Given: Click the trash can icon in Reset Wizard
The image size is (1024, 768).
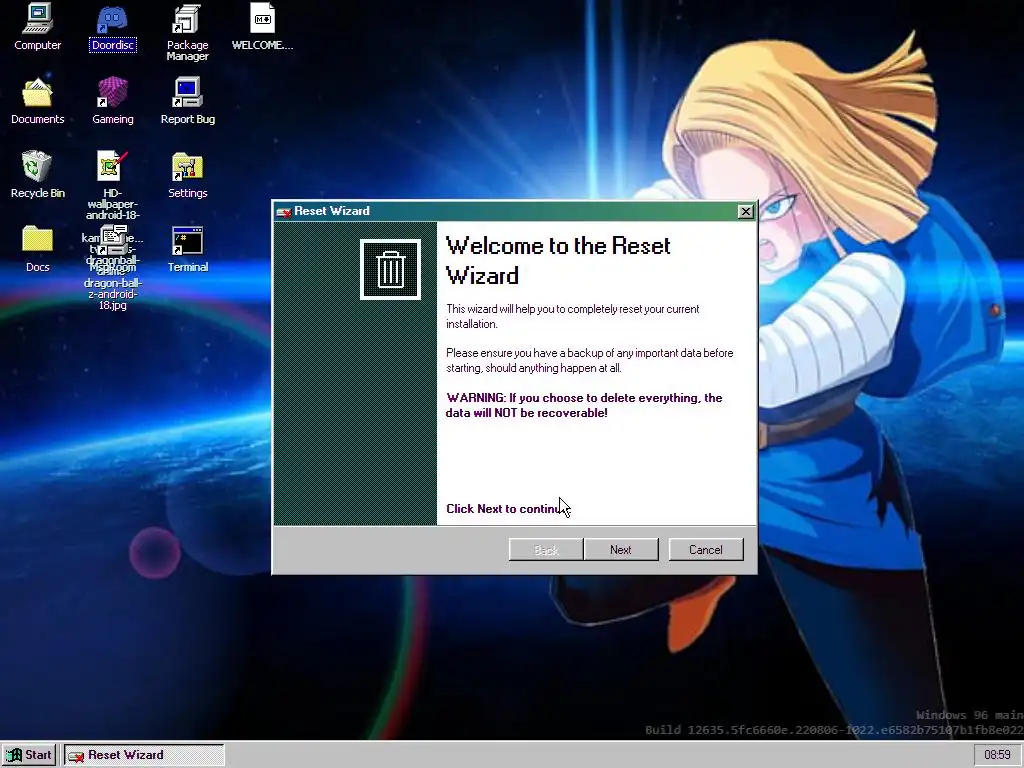Looking at the screenshot, I should [x=390, y=269].
